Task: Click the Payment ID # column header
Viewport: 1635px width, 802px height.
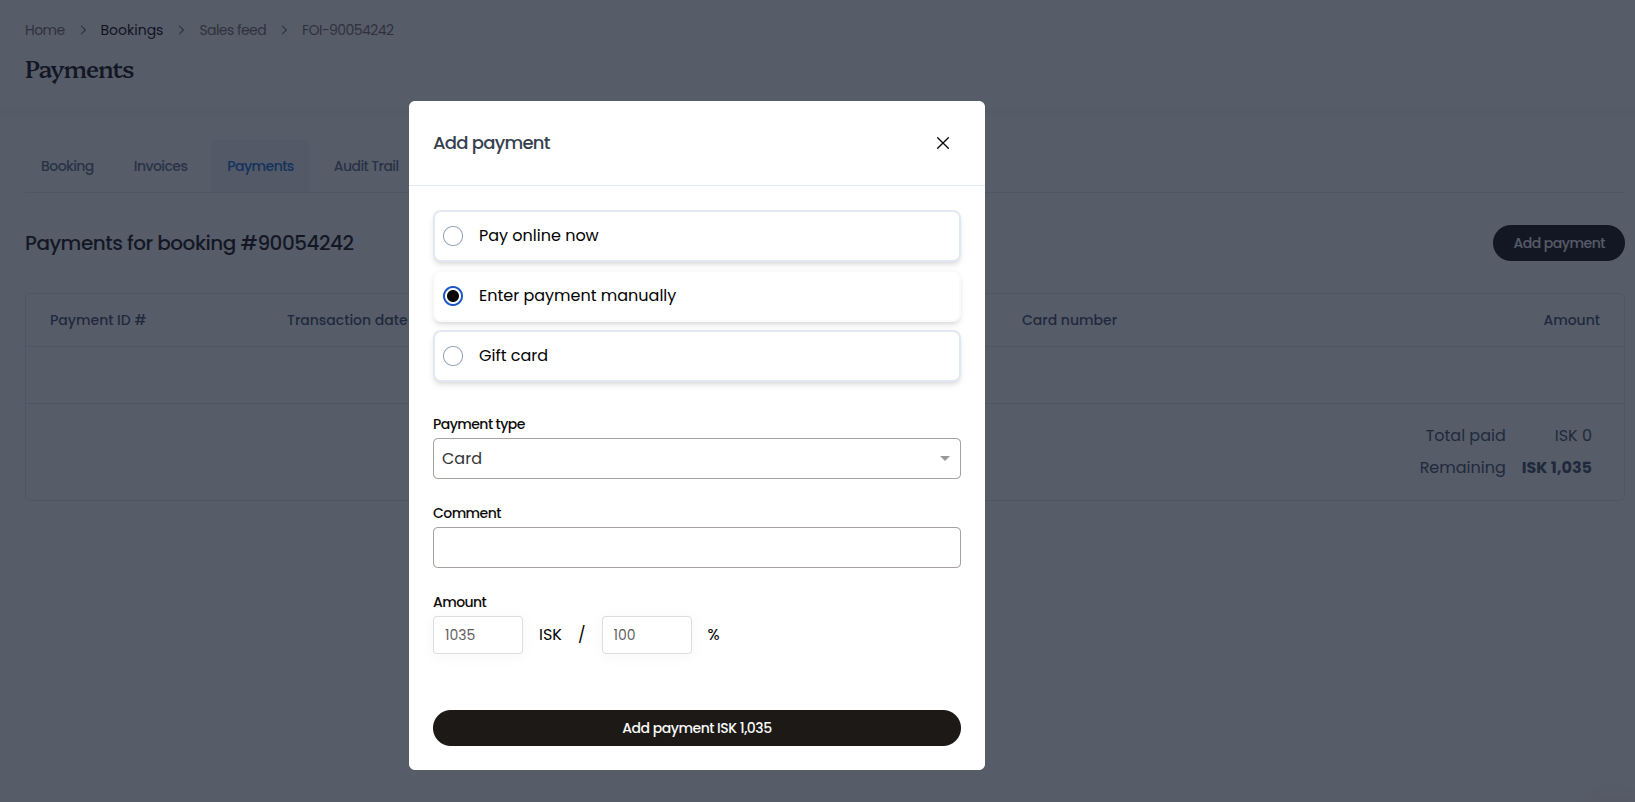Action: (98, 320)
